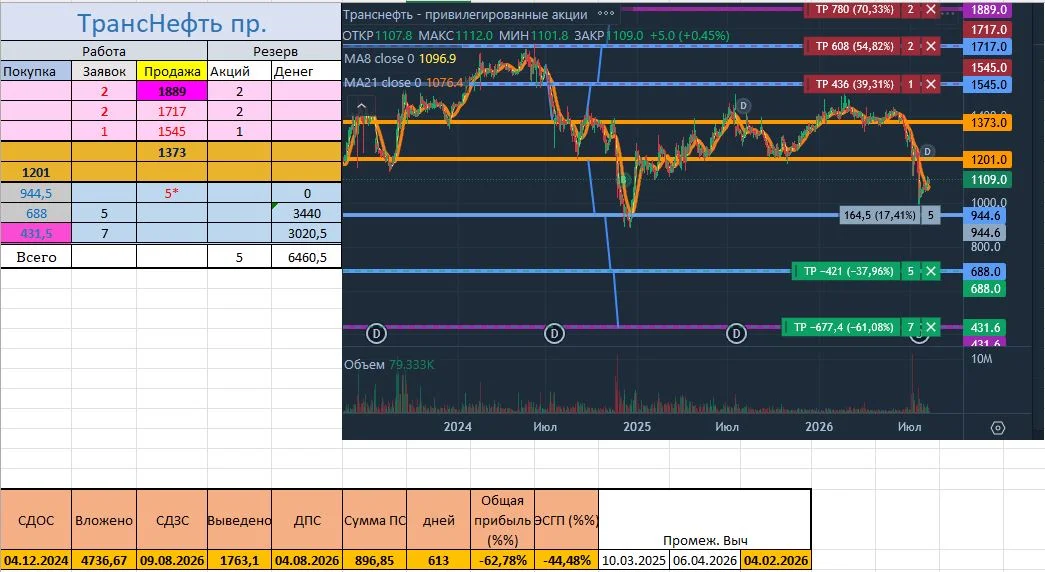Viewport: 1045px width, 572px height.
Task: Click the 2024 label on time axis
Action: coord(457,427)
